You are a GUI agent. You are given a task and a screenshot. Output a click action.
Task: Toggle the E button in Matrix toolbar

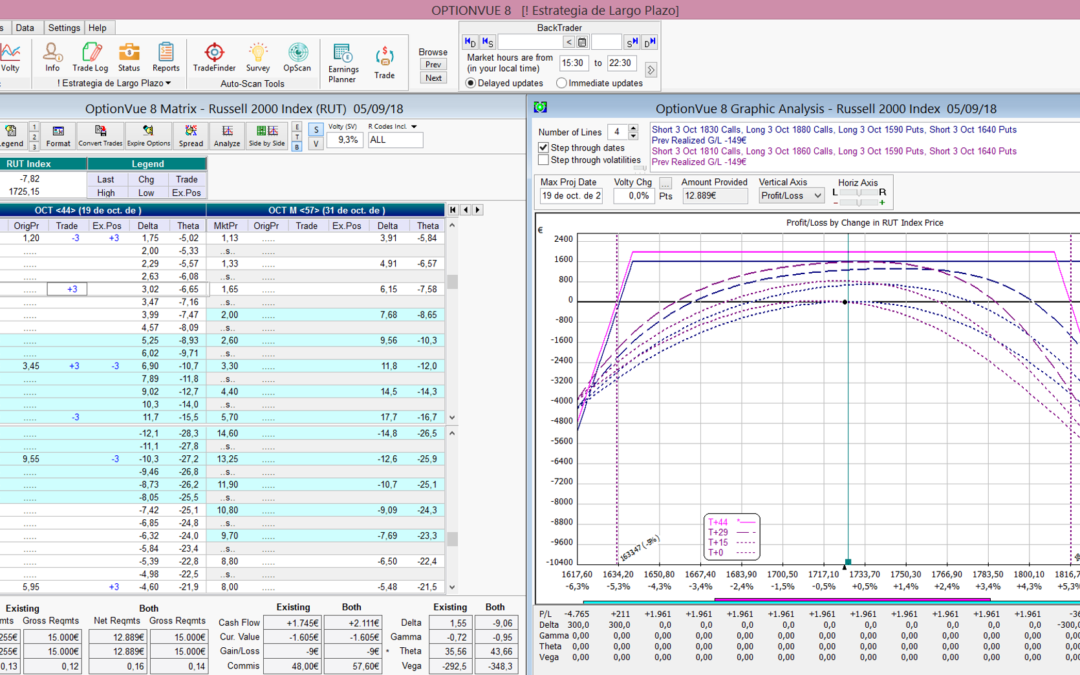(x=297, y=127)
